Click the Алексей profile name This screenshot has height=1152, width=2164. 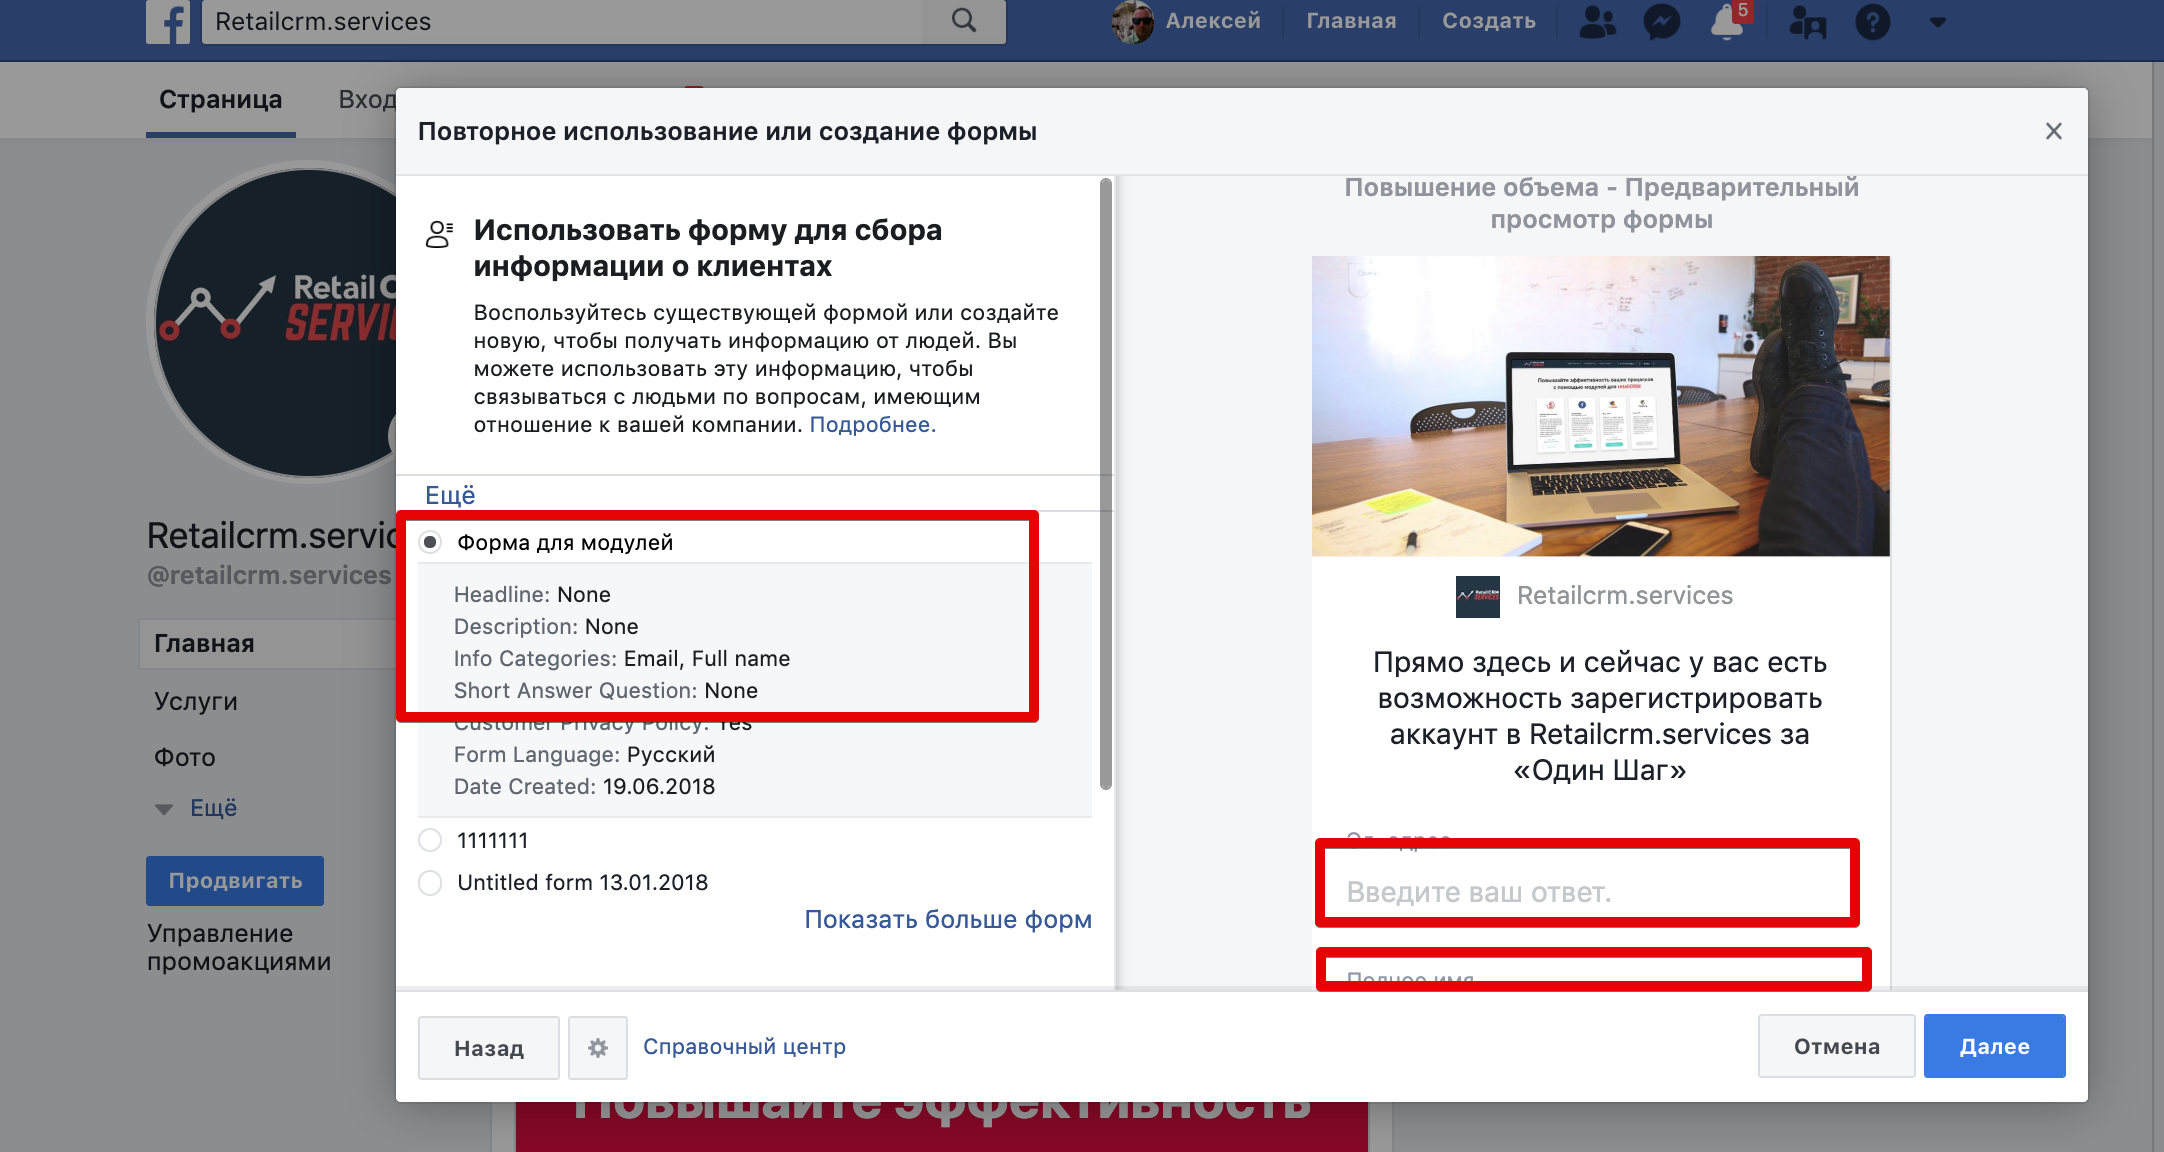pyautogui.click(x=1213, y=21)
